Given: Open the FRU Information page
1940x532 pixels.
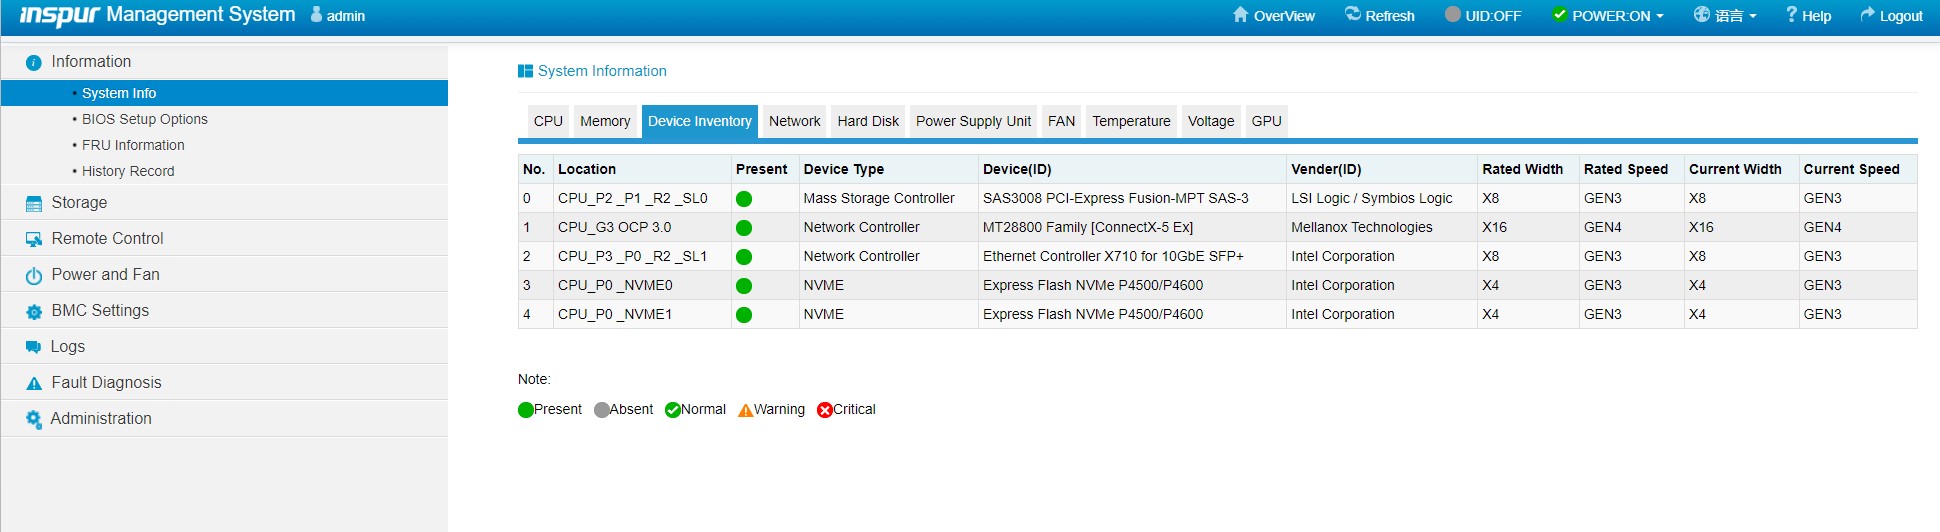Looking at the screenshot, I should coord(133,145).
